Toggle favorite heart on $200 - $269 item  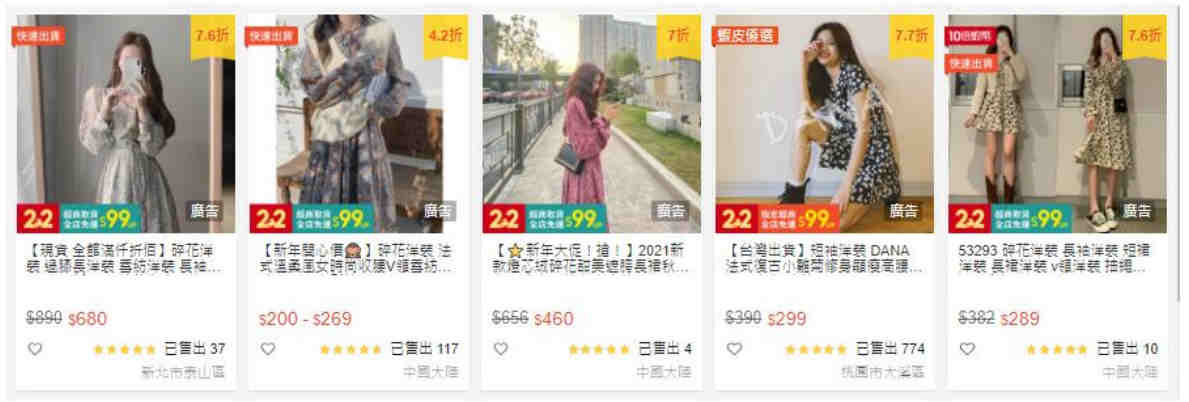point(267,349)
